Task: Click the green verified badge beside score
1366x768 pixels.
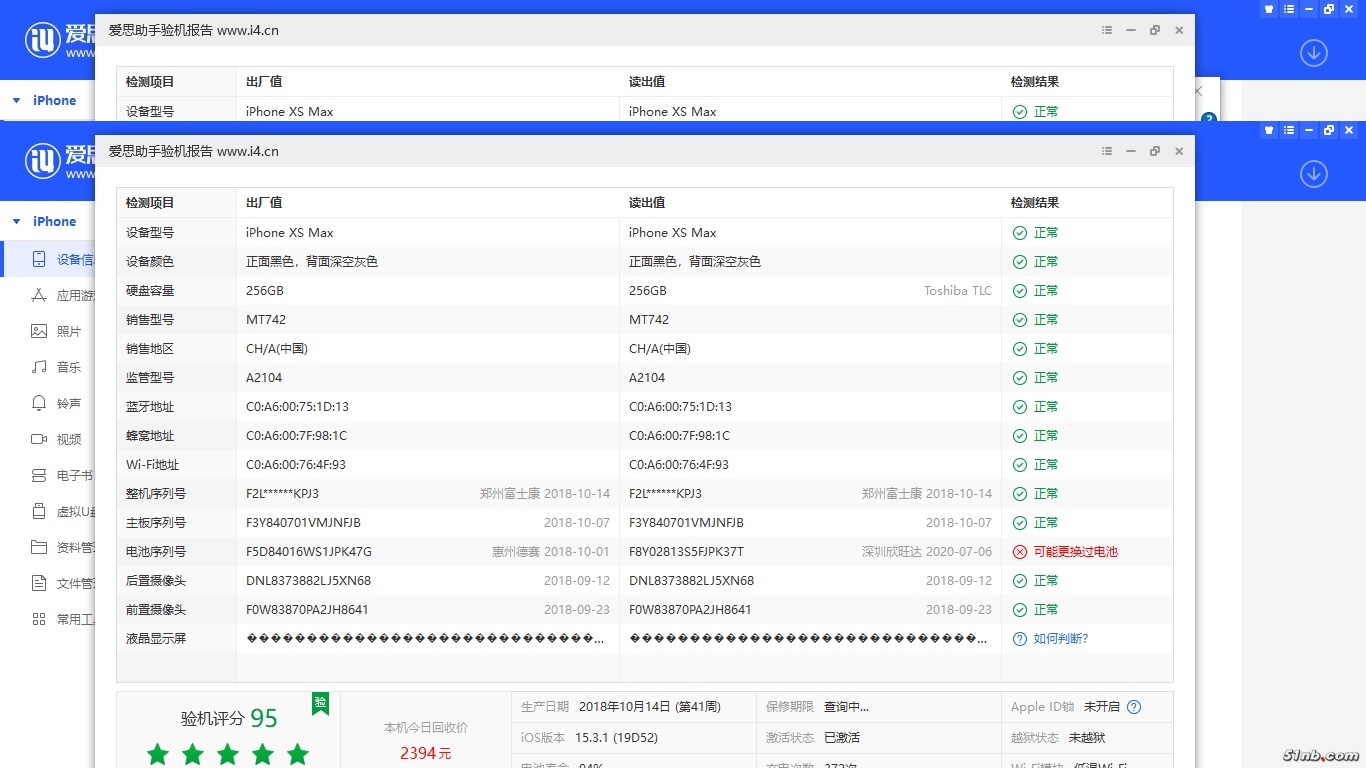Action: pyautogui.click(x=320, y=703)
